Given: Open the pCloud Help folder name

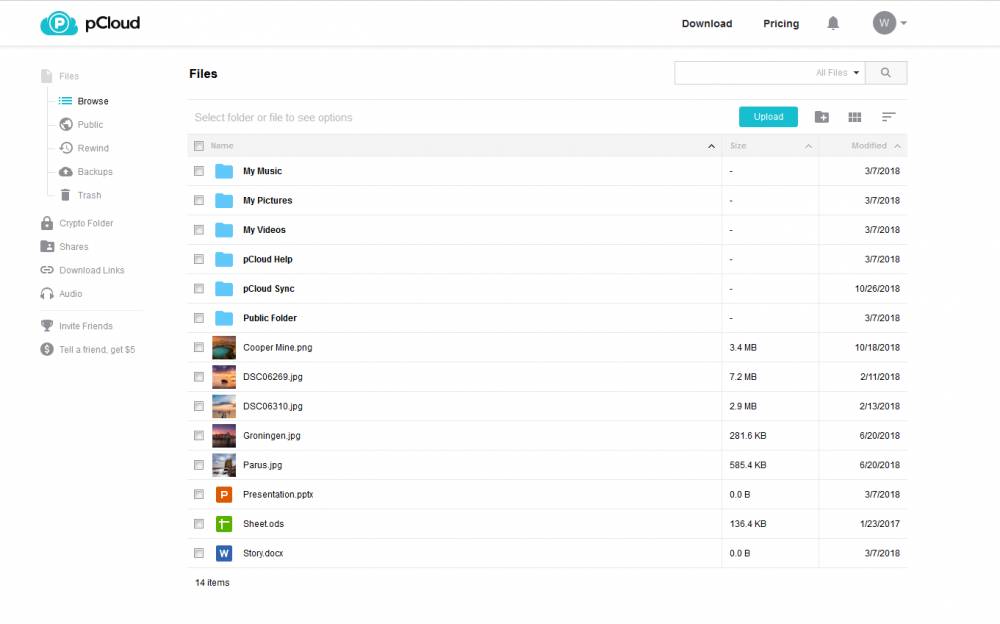Looking at the screenshot, I should click(x=267, y=259).
